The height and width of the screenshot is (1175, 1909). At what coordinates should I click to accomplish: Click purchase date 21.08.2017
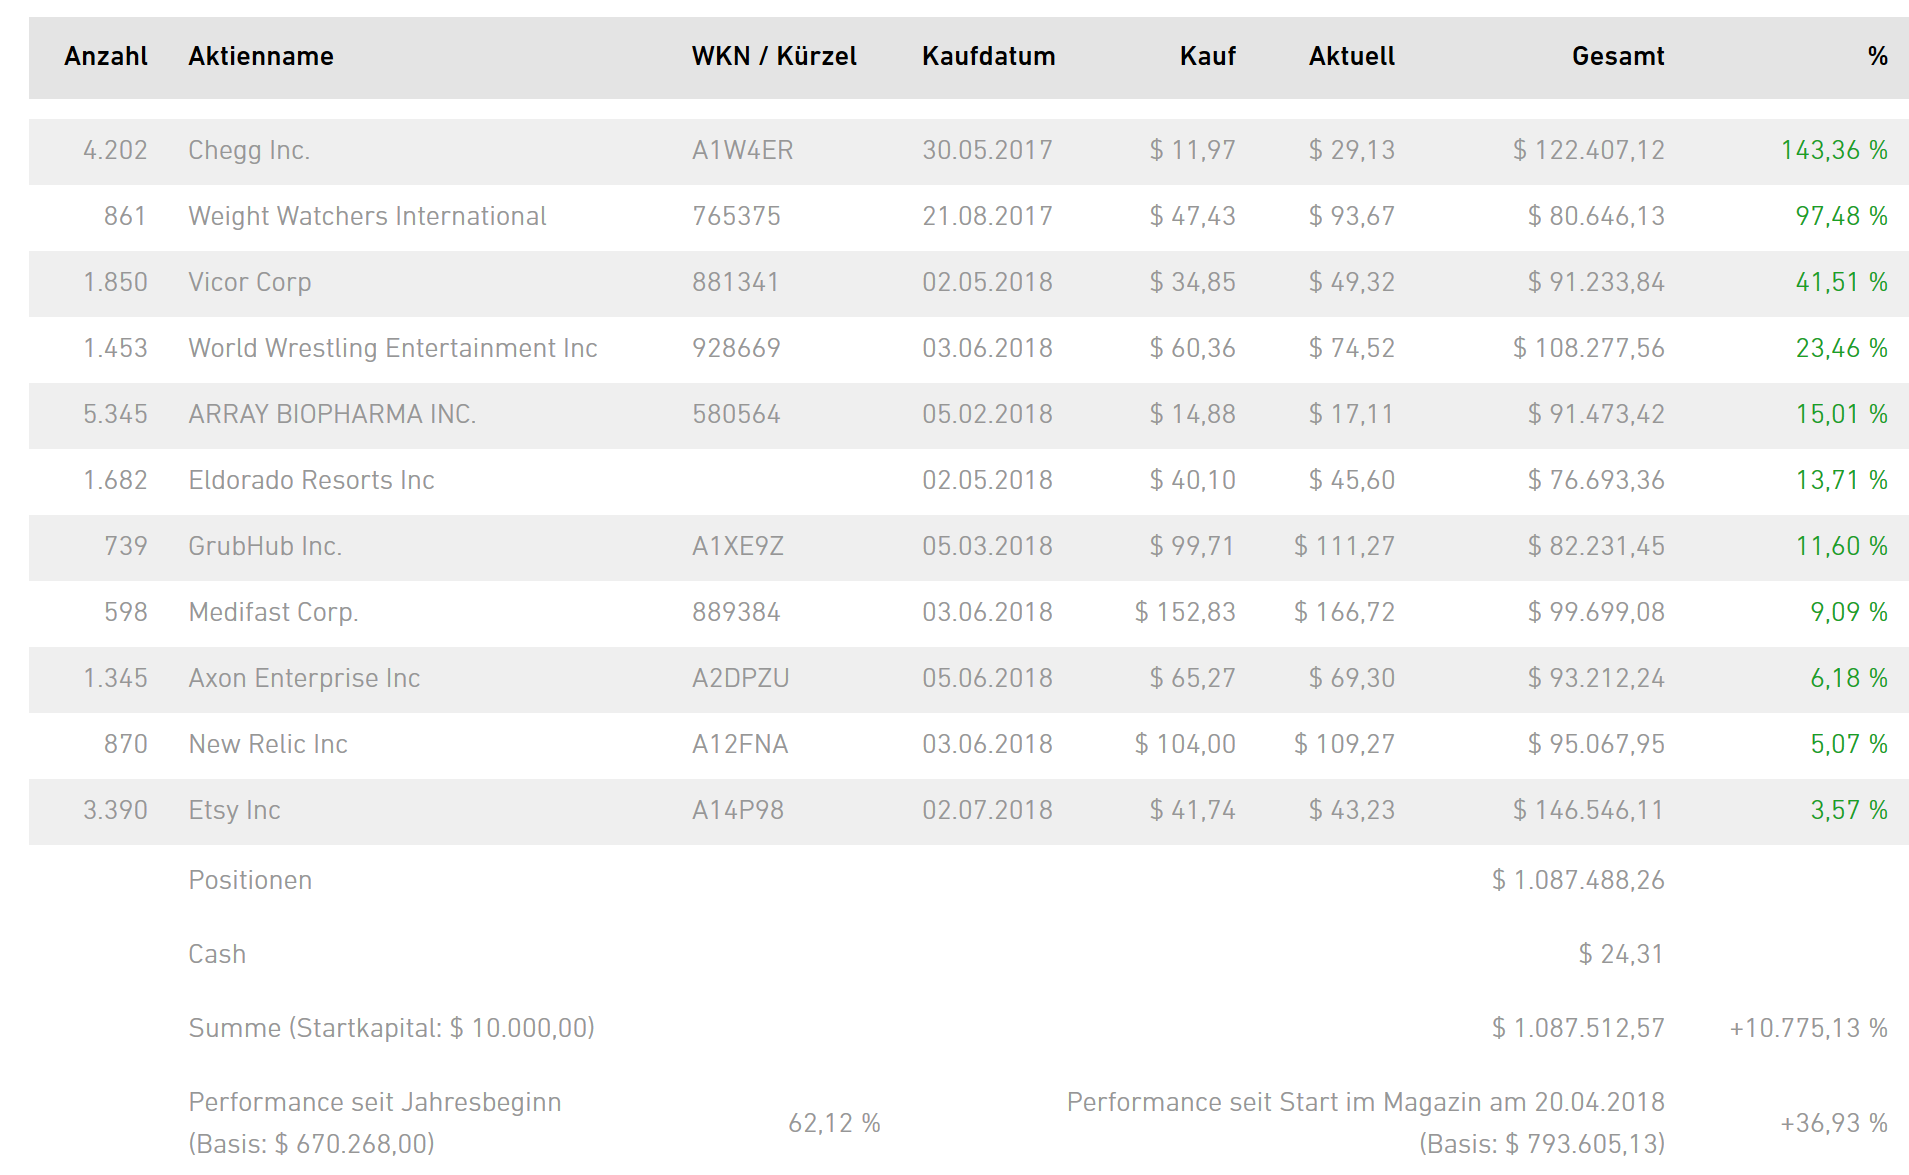pyautogui.click(x=987, y=216)
